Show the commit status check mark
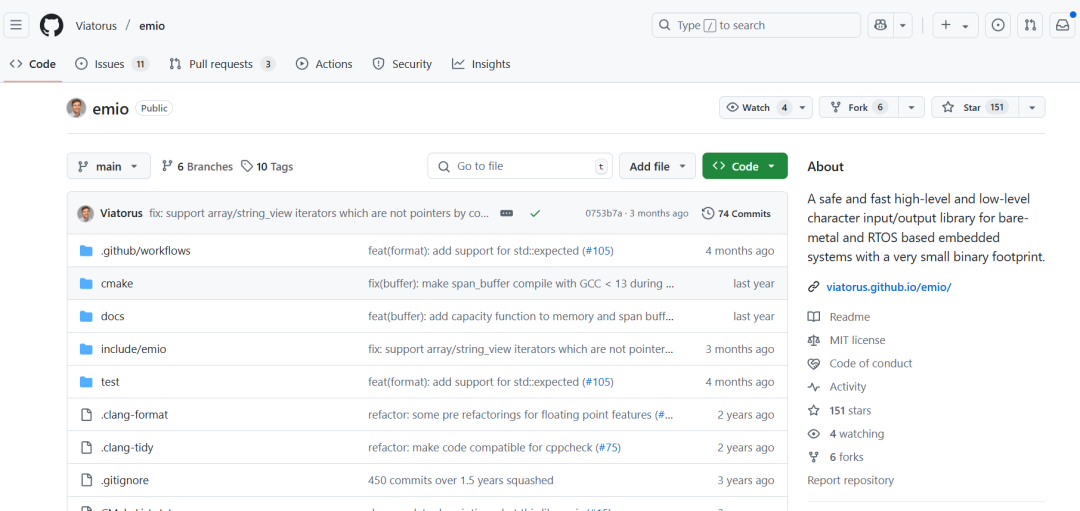 [x=535, y=213]
